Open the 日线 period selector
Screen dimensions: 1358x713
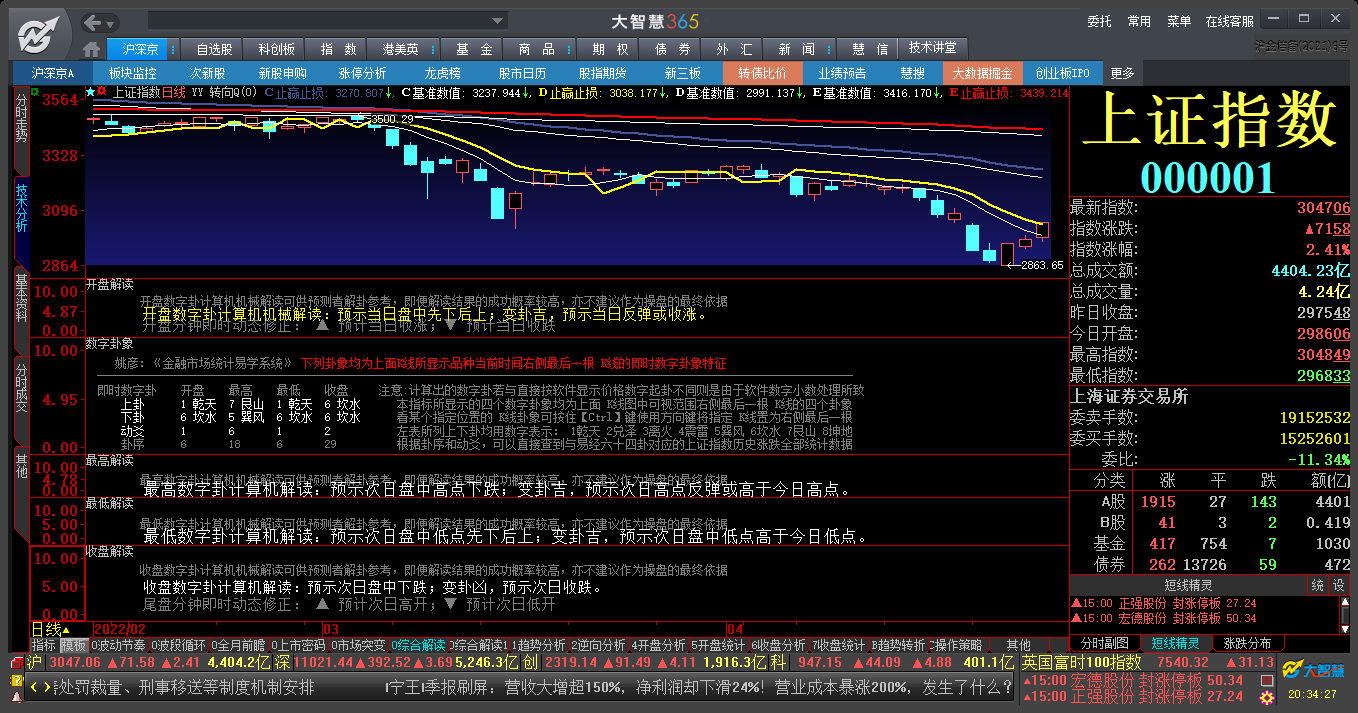coord(50,629)
